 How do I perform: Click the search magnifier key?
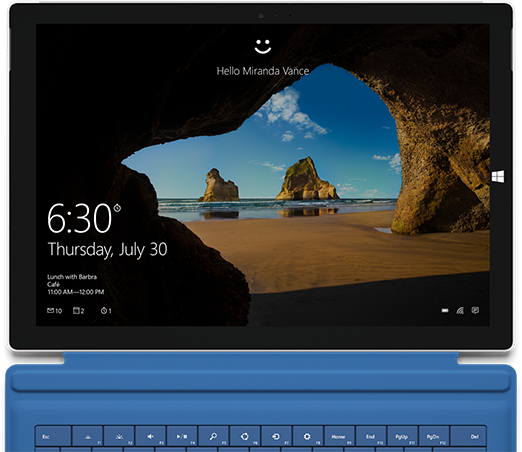213,436
